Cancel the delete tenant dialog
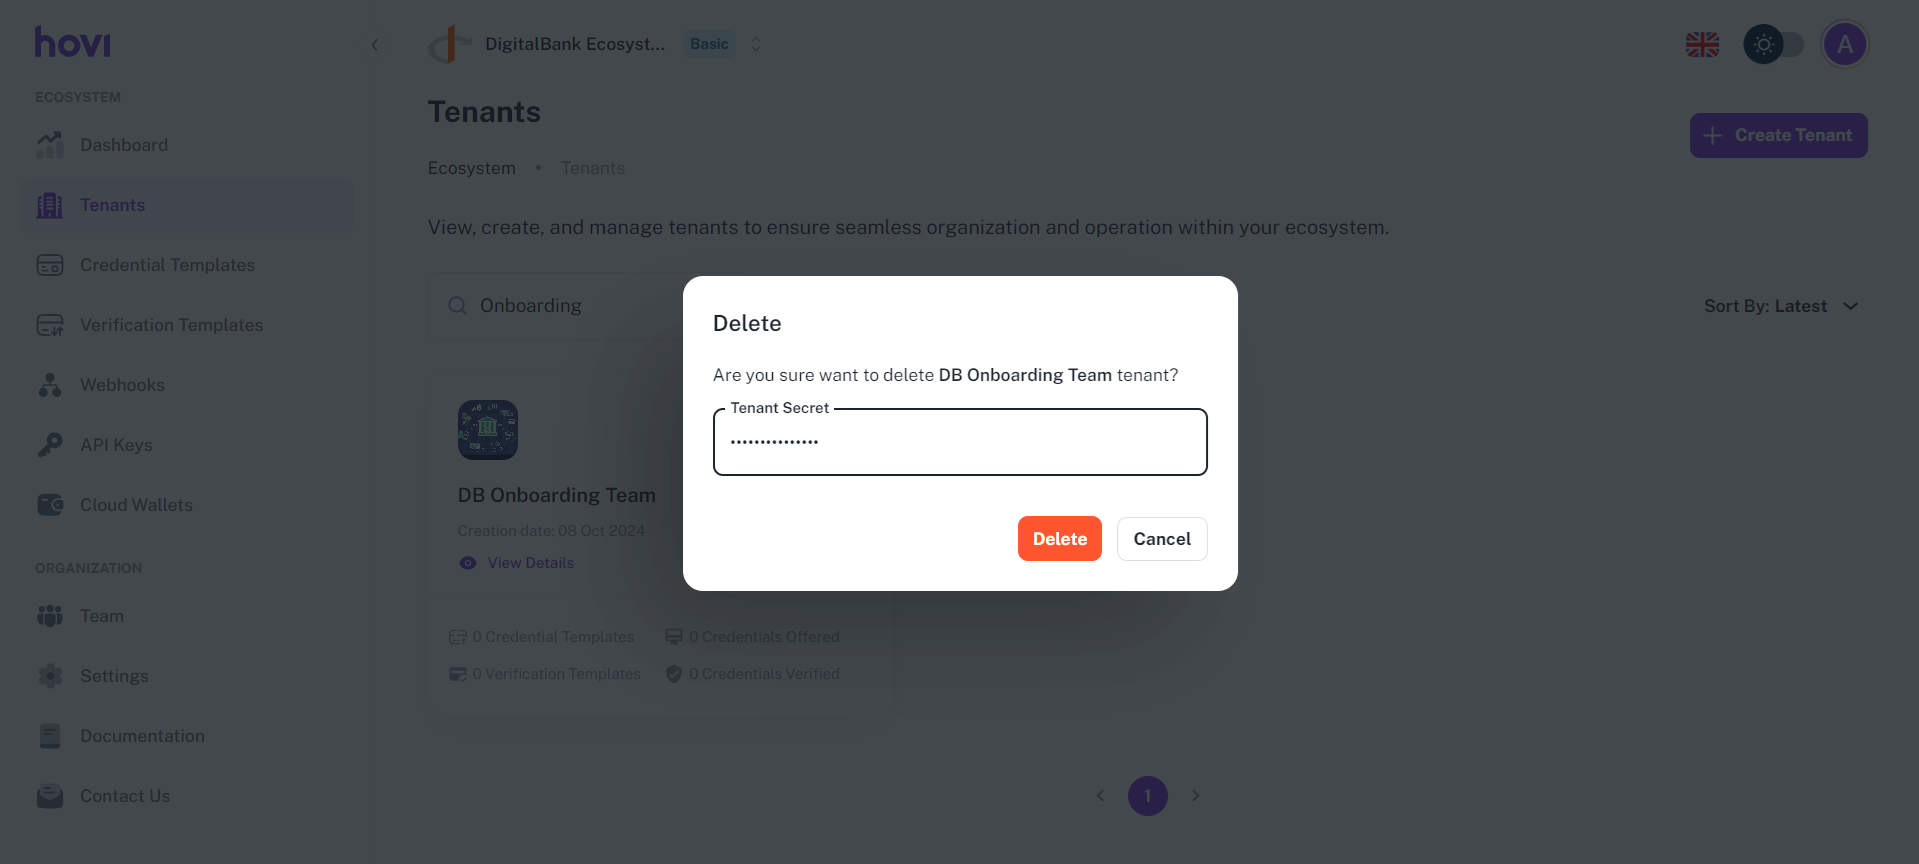The height and width of the screenshot is (864, 1919). [1162, 539]
